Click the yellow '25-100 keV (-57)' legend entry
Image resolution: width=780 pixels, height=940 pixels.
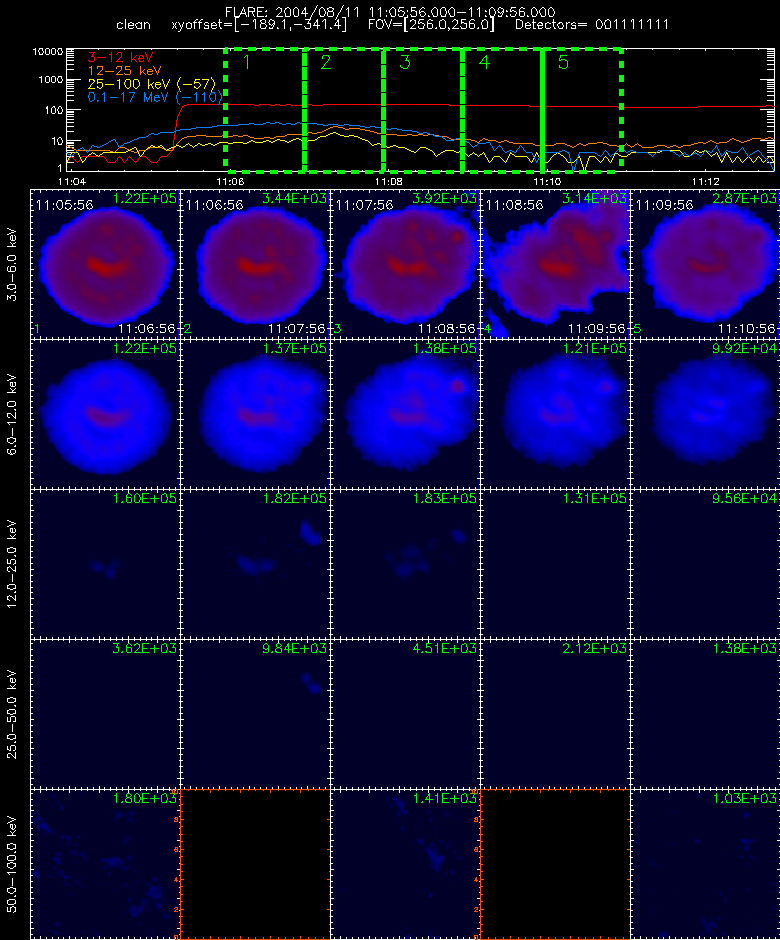pos(152,84)
